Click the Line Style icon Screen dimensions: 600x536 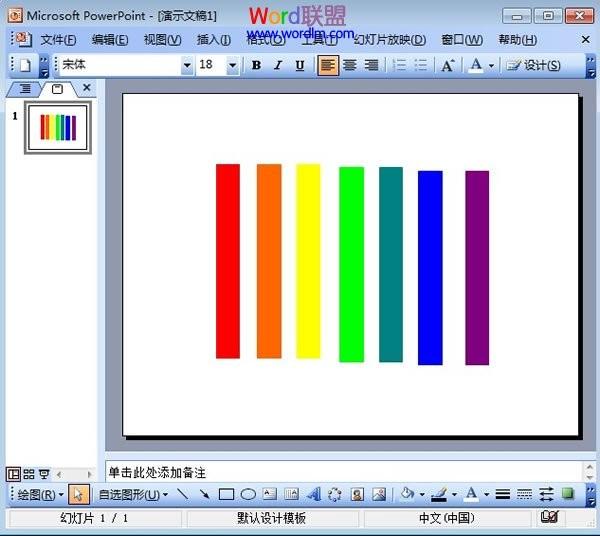click(x=502, y=494)
